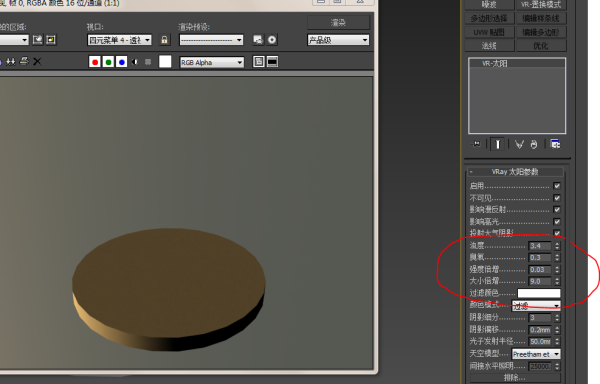The height and width of the screenshot is (384, 600).
Task: Click the 编辑多边形 modifier button
Action: pos(541,32)
